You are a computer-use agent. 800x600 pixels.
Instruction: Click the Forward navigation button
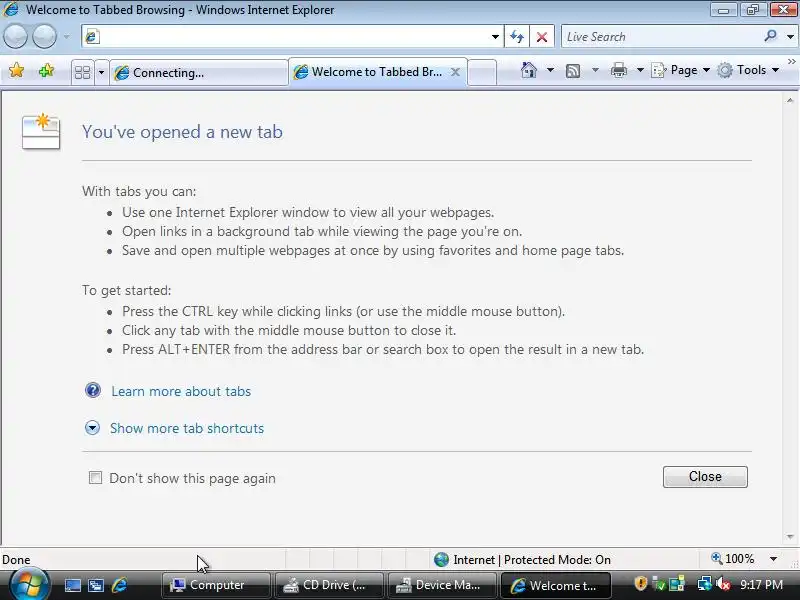click(x=45, y=37)
